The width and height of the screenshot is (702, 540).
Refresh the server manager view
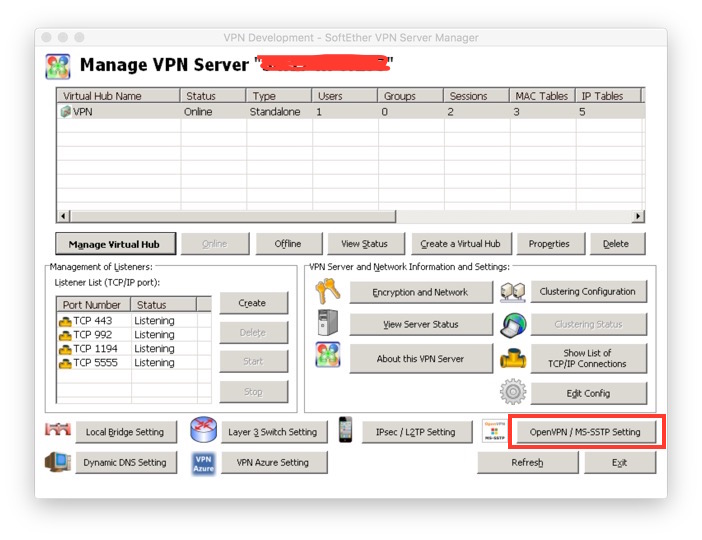click(x=527, y=462)
